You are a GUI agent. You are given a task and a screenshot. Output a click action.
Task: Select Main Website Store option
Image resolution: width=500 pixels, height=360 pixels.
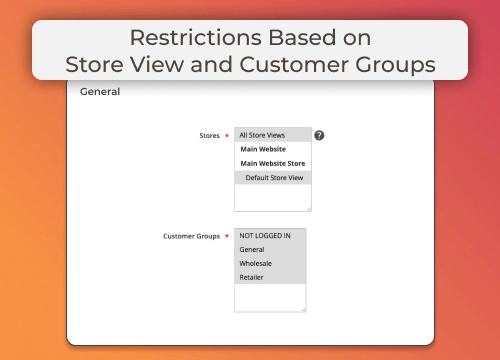(x=273, y=163)
